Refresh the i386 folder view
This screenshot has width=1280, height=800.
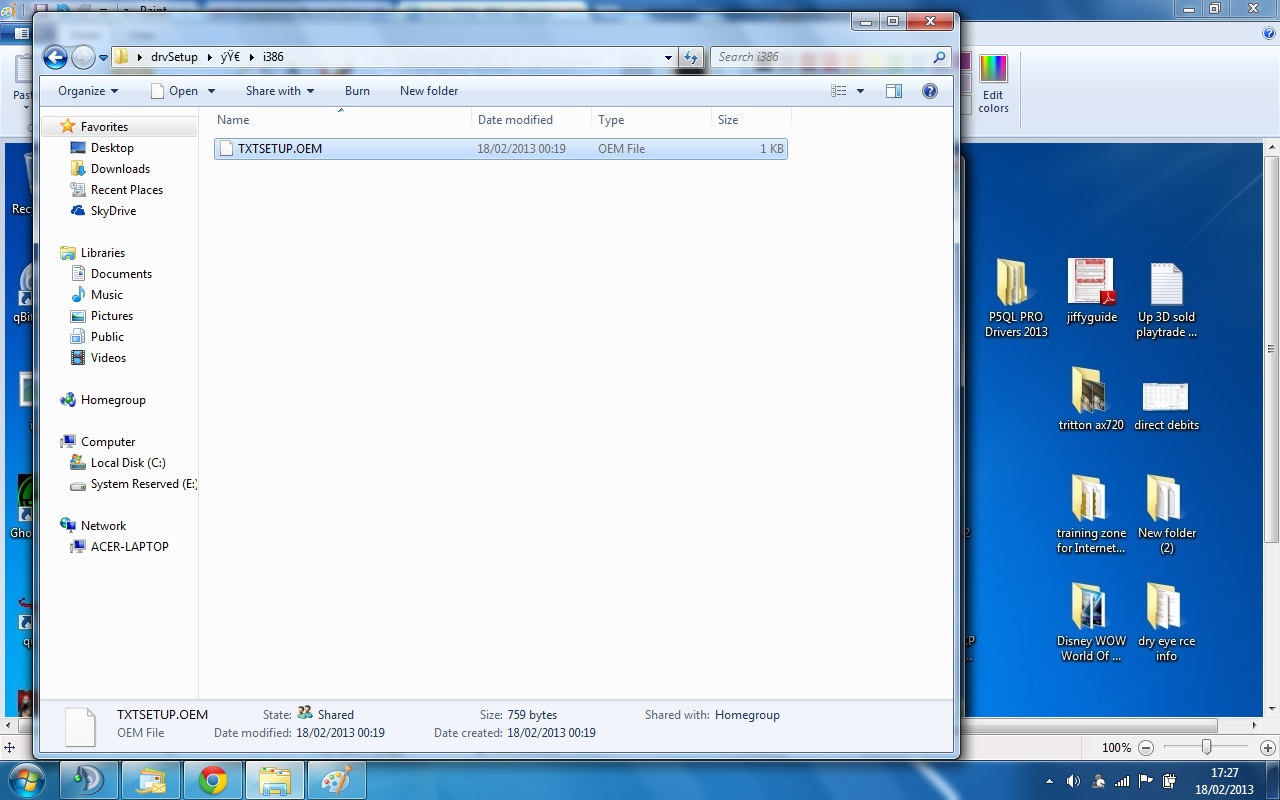click(691, 58)
